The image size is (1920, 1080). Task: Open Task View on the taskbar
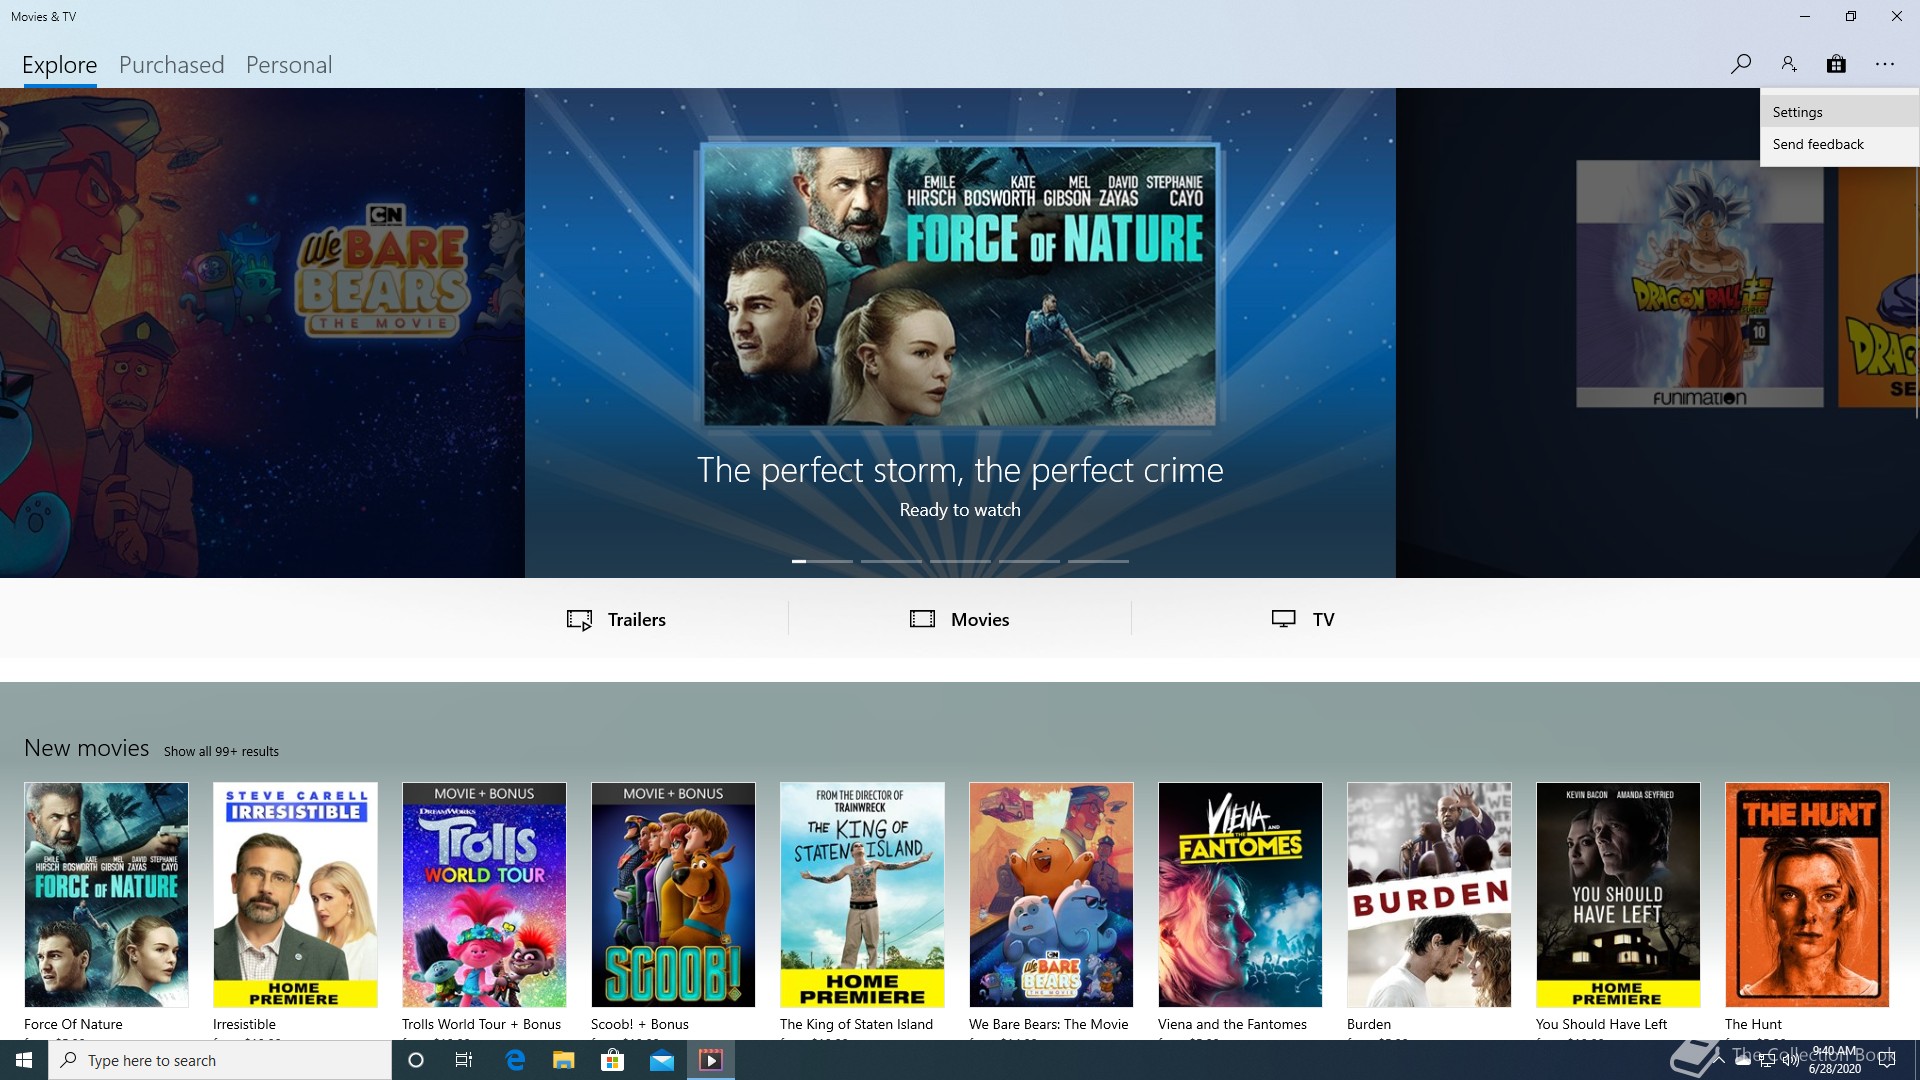(x=464, y=1060)
